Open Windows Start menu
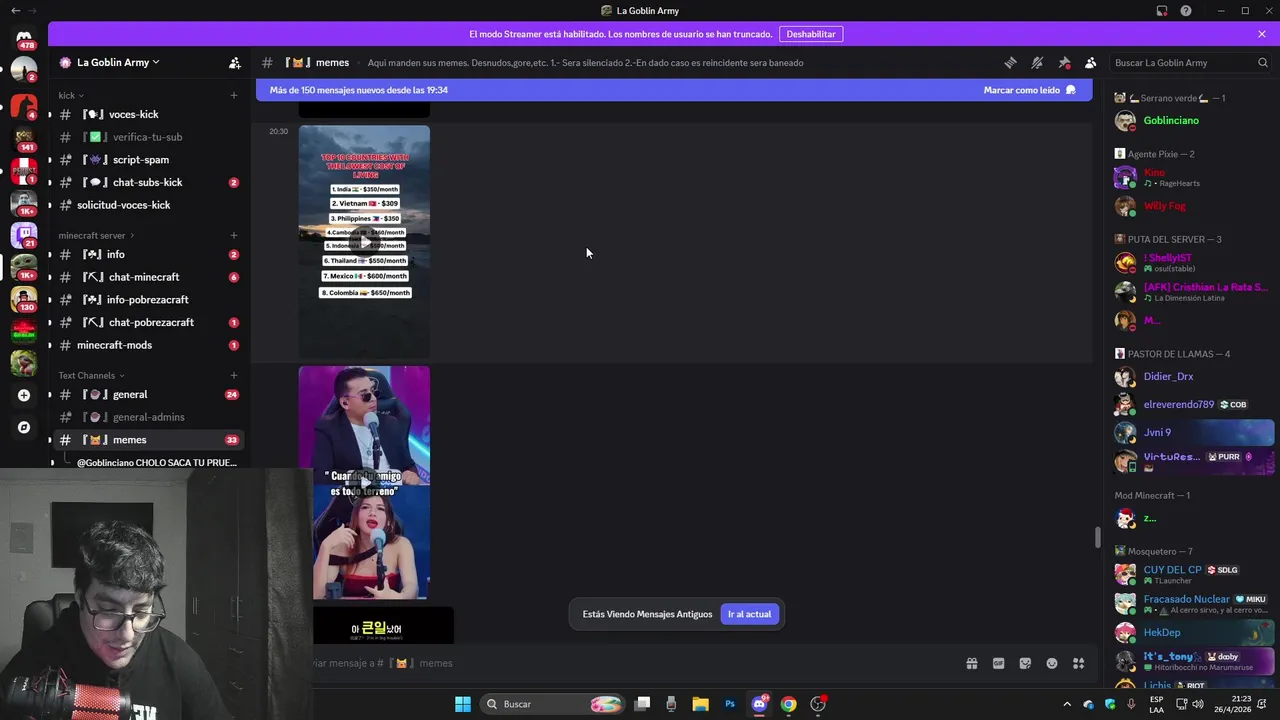1280x720 pixels. click(x=463, y=704)
